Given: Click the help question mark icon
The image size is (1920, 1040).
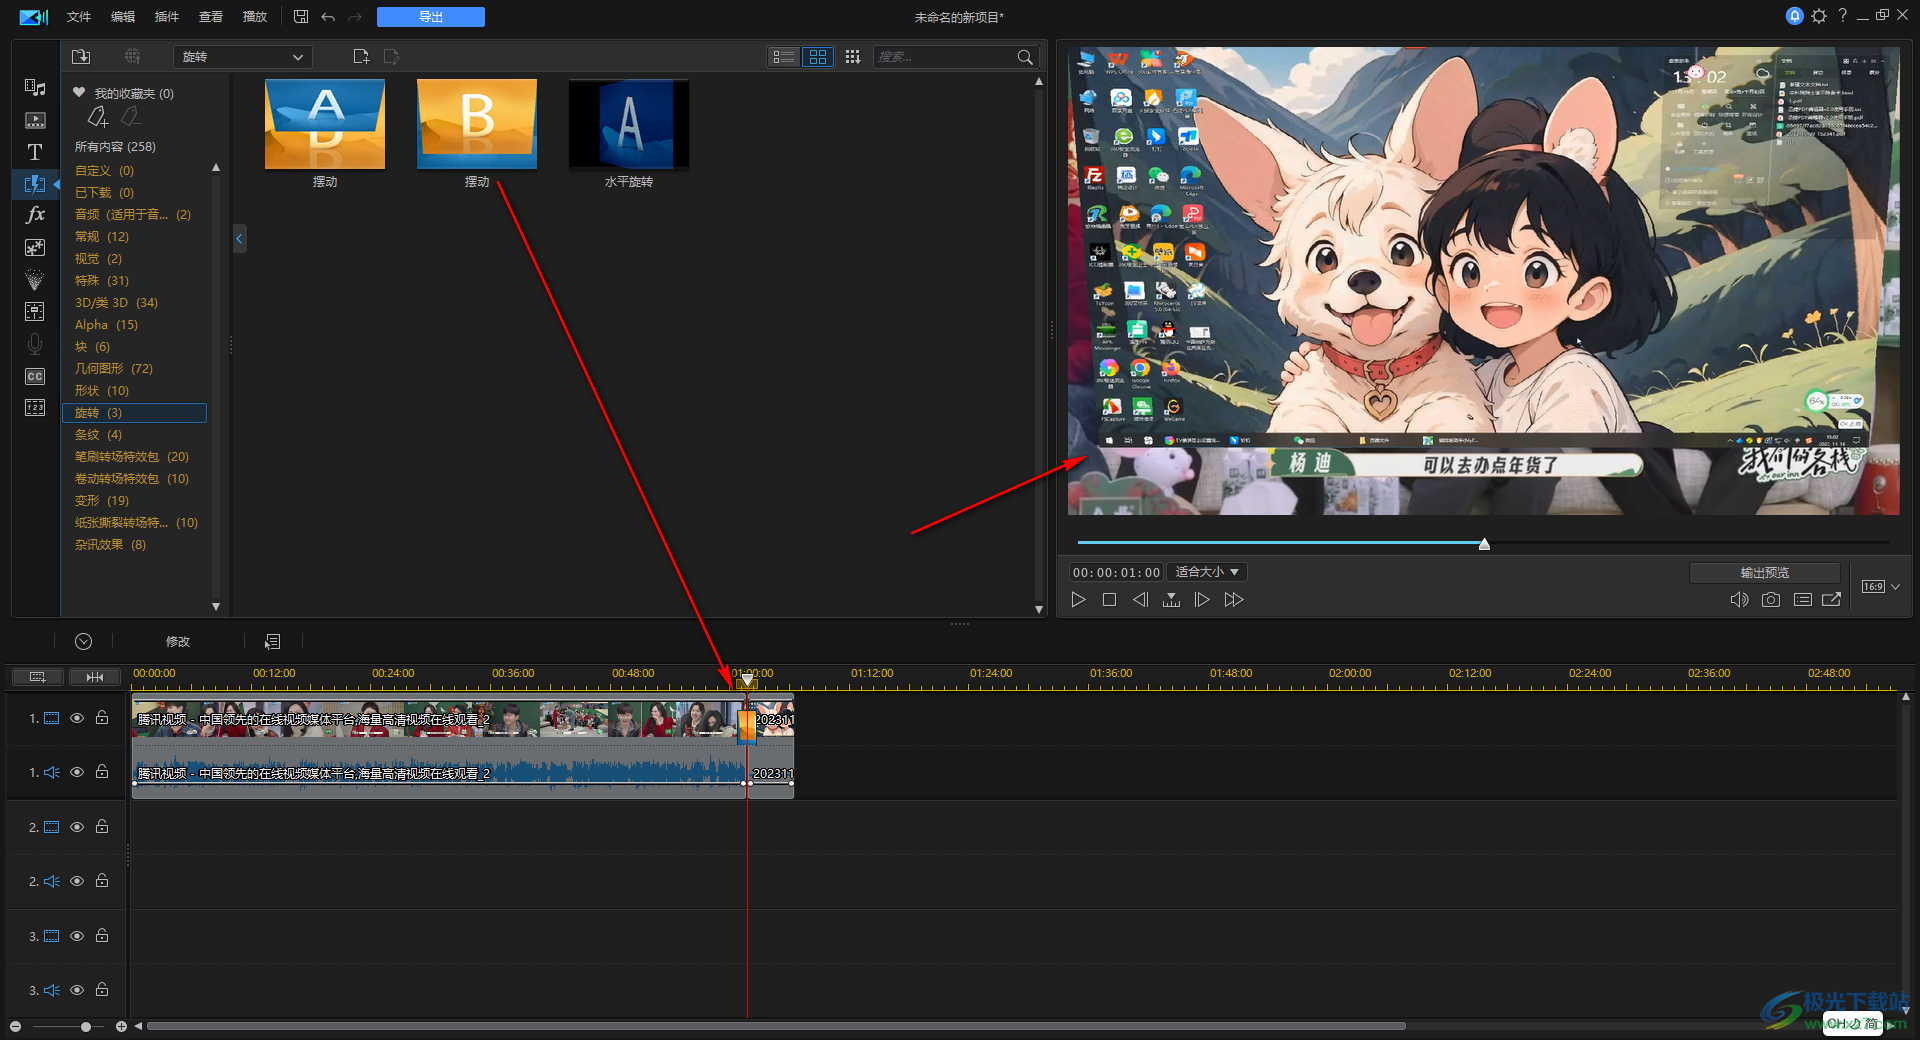Looking at the screenshot, I should coord(1843,16).
